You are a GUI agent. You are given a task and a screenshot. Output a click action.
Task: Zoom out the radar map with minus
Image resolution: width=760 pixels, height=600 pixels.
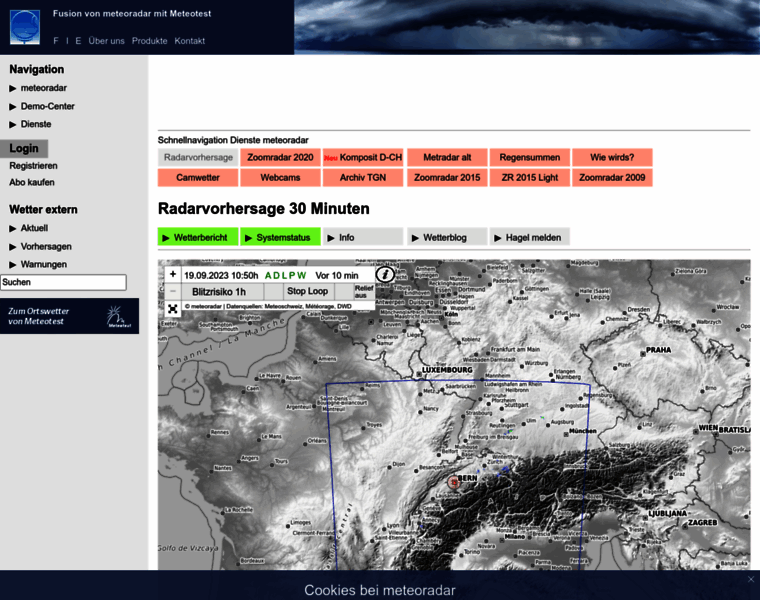[173, 291]
